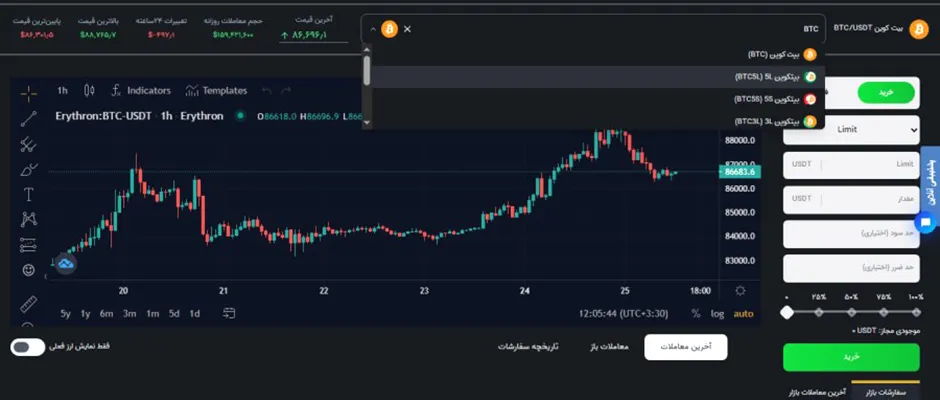Set chart range to 6m
940x400 pixels.
tap(107, 313)
